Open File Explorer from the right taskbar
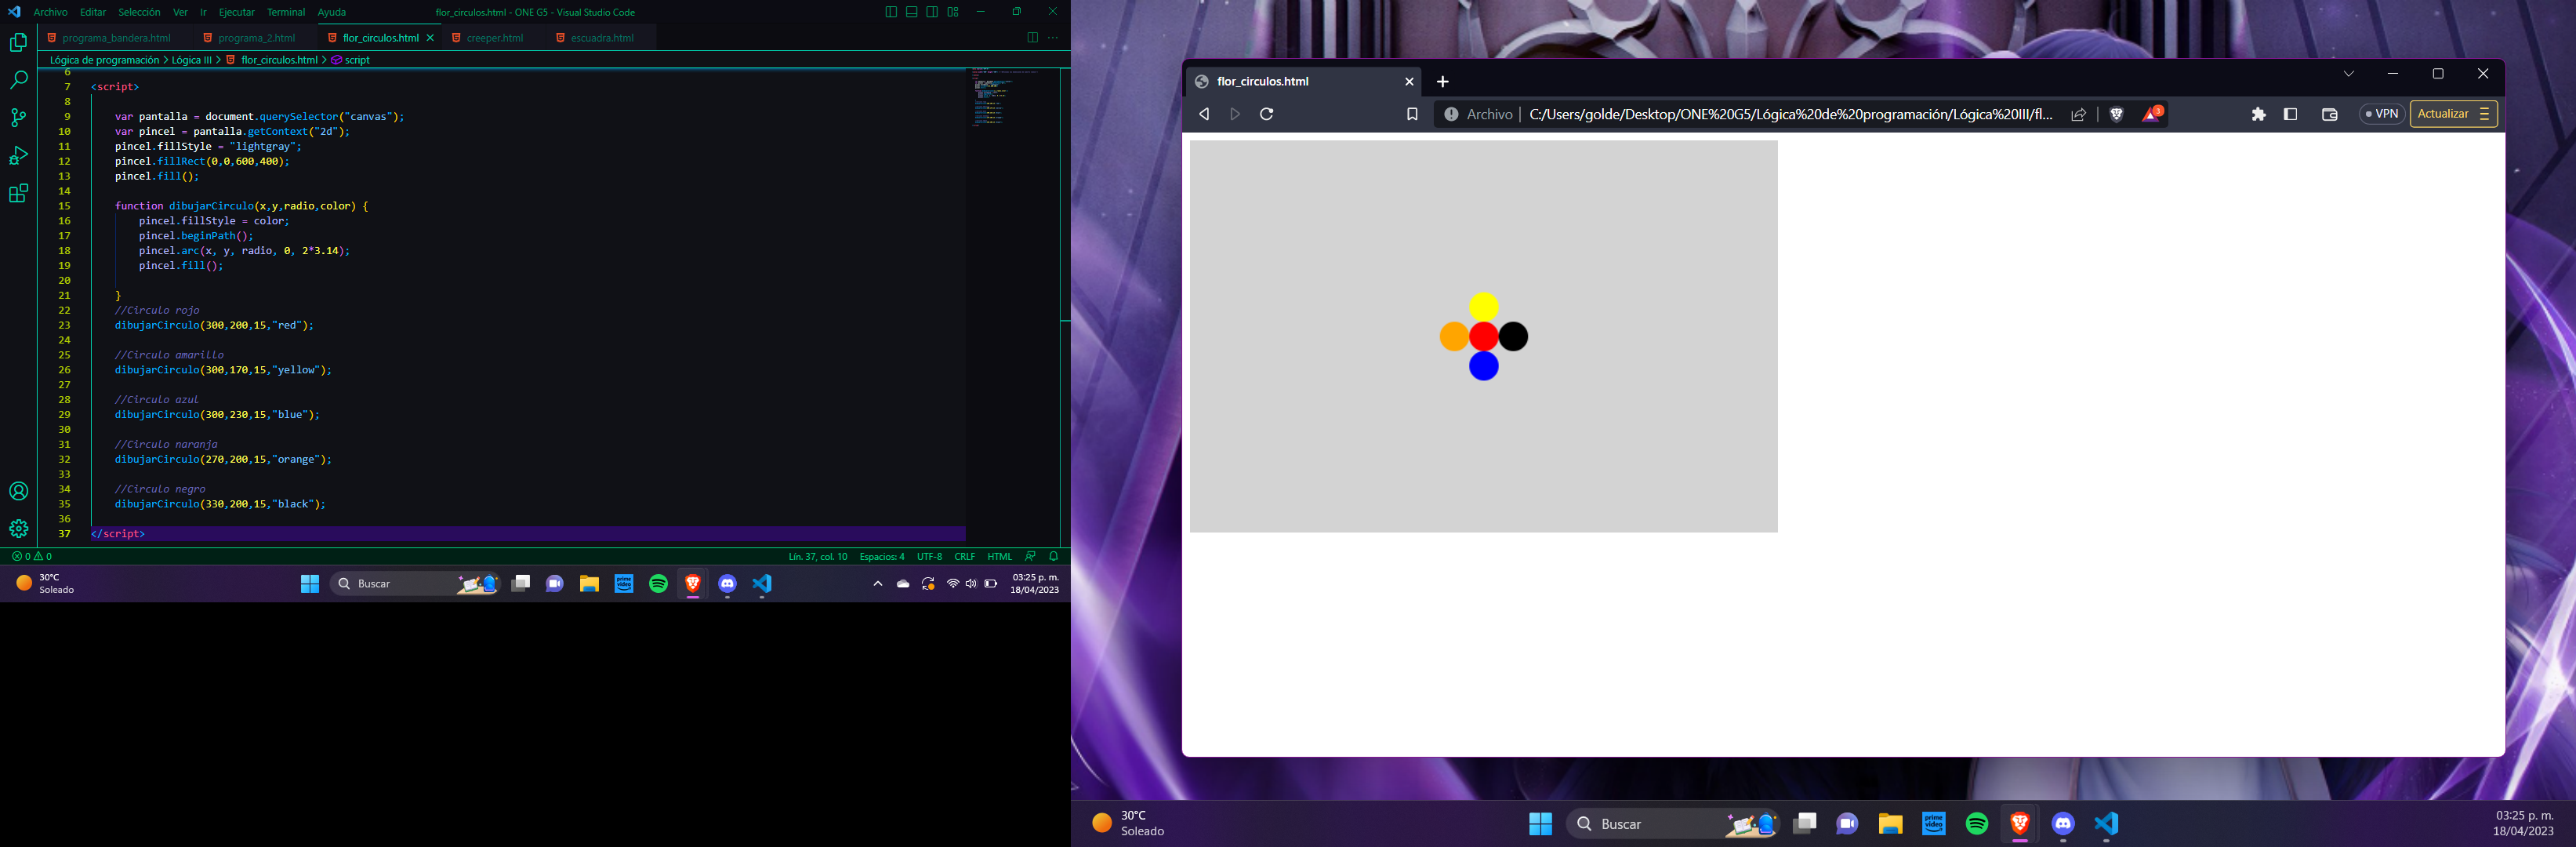The image size is (2576, 847). [x=1890, y=823]
